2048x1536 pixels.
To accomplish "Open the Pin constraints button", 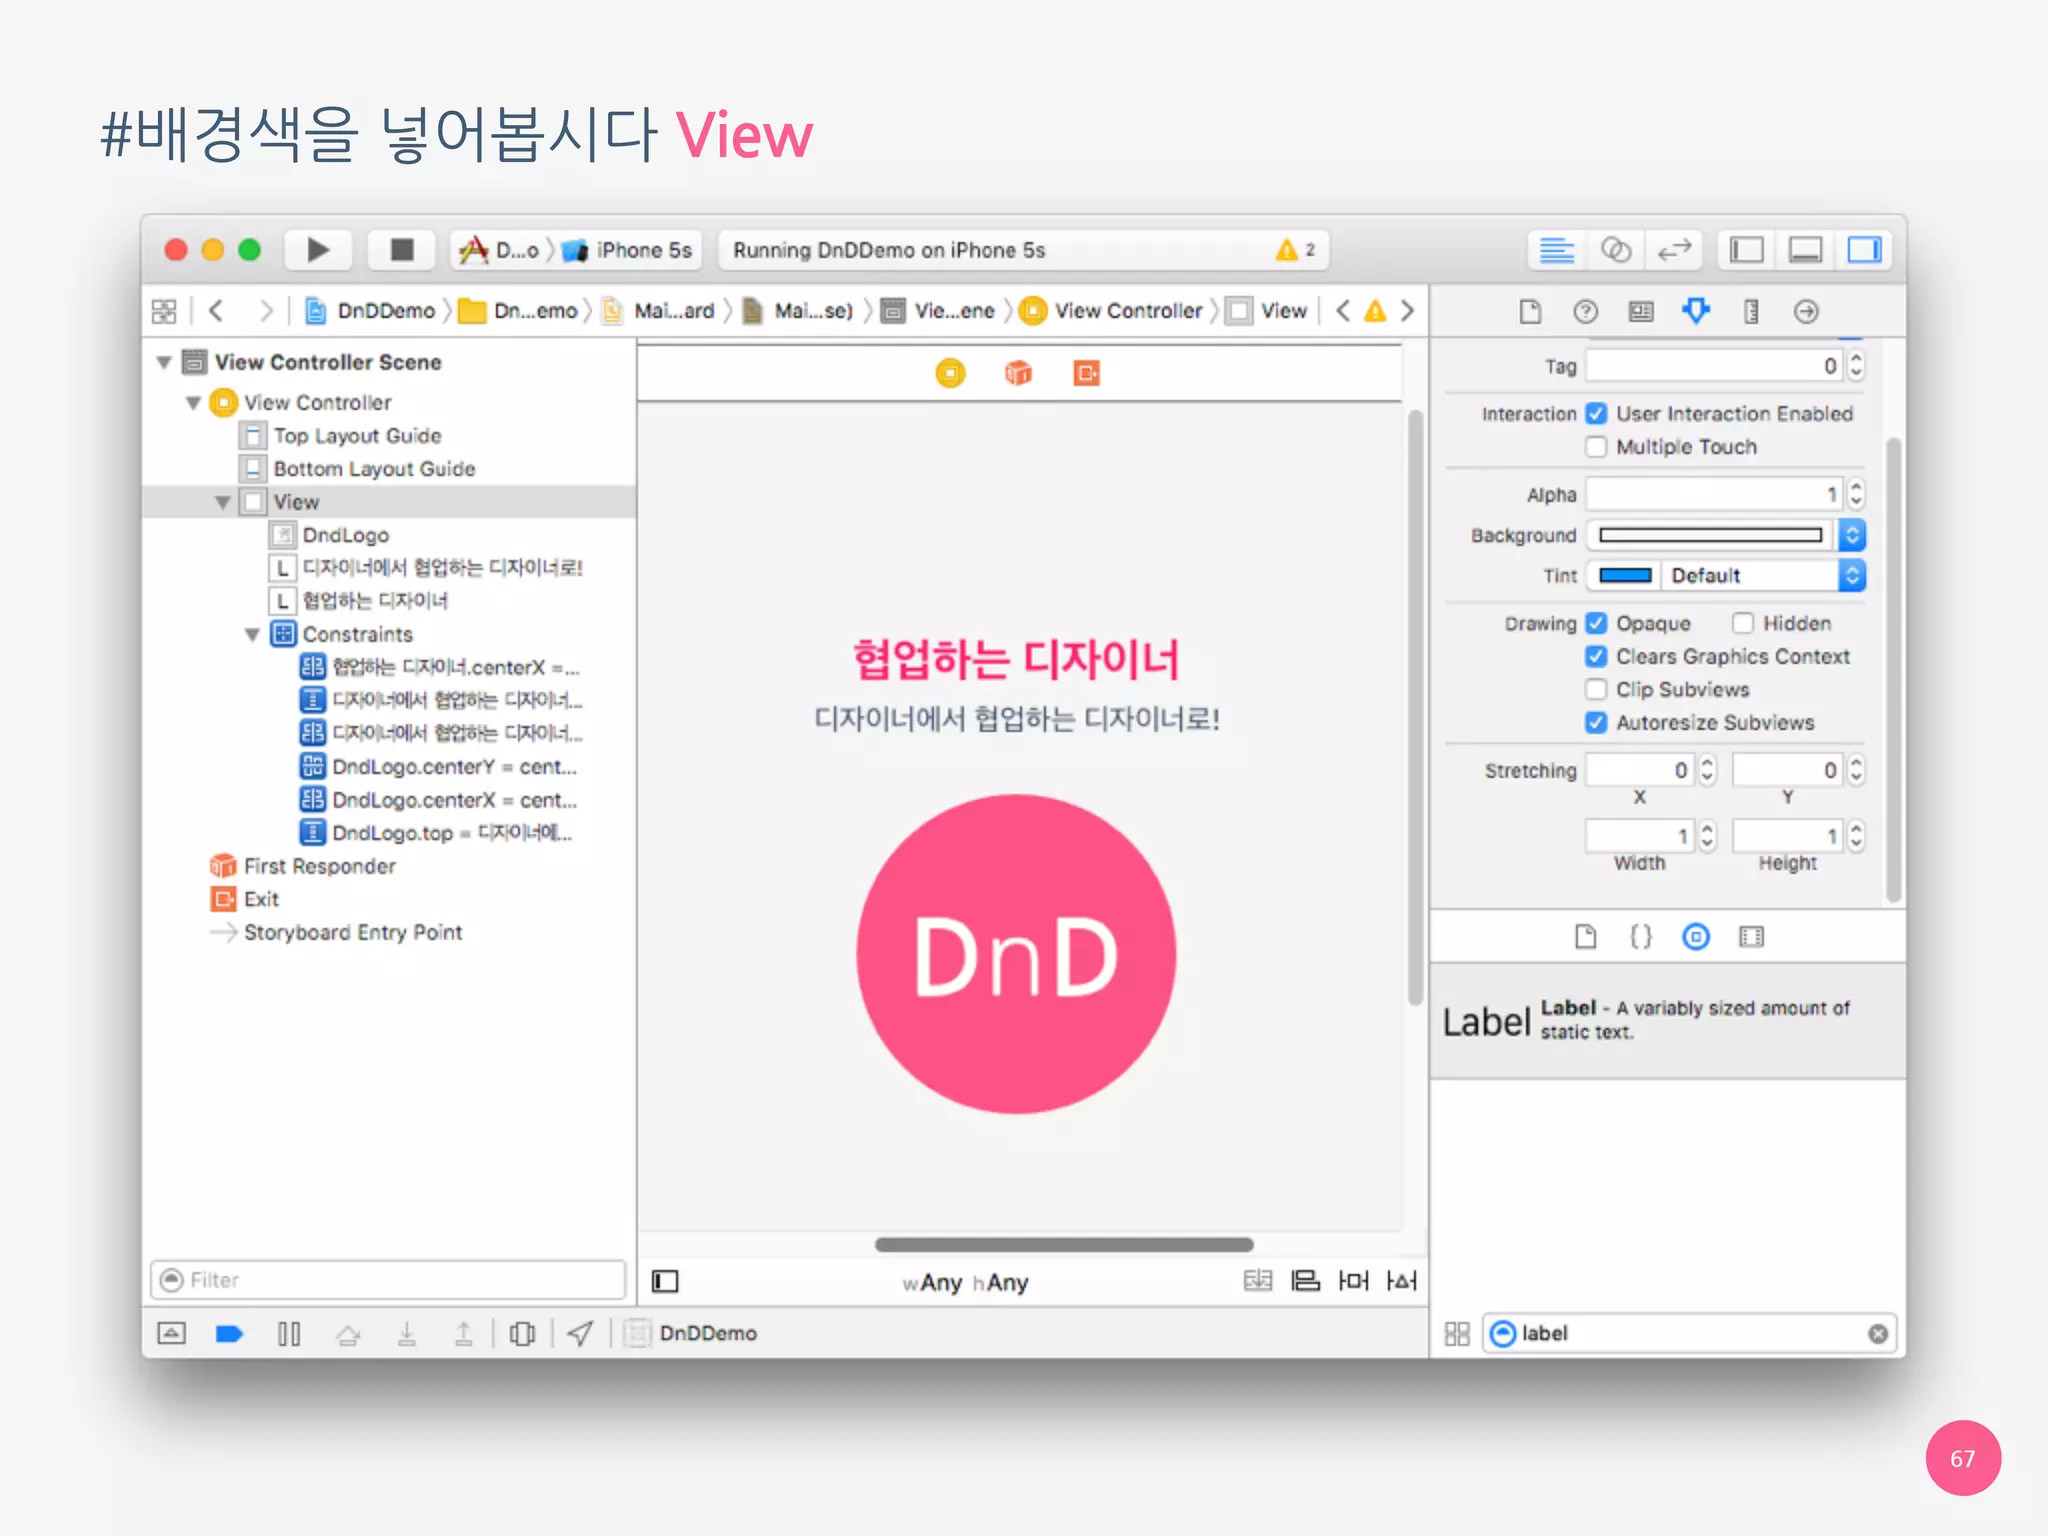I will coord(1353,1281).
